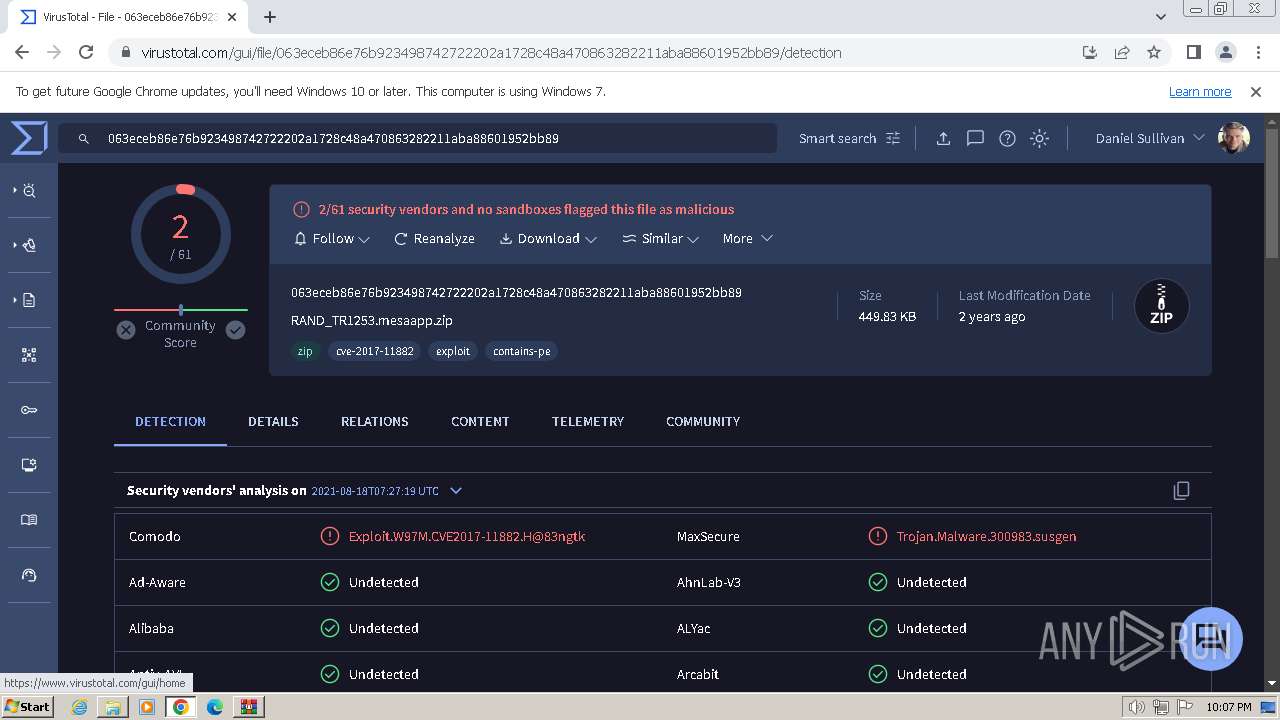
Task: Open the API key sidebar icon
Action: [x=29, y=410]
